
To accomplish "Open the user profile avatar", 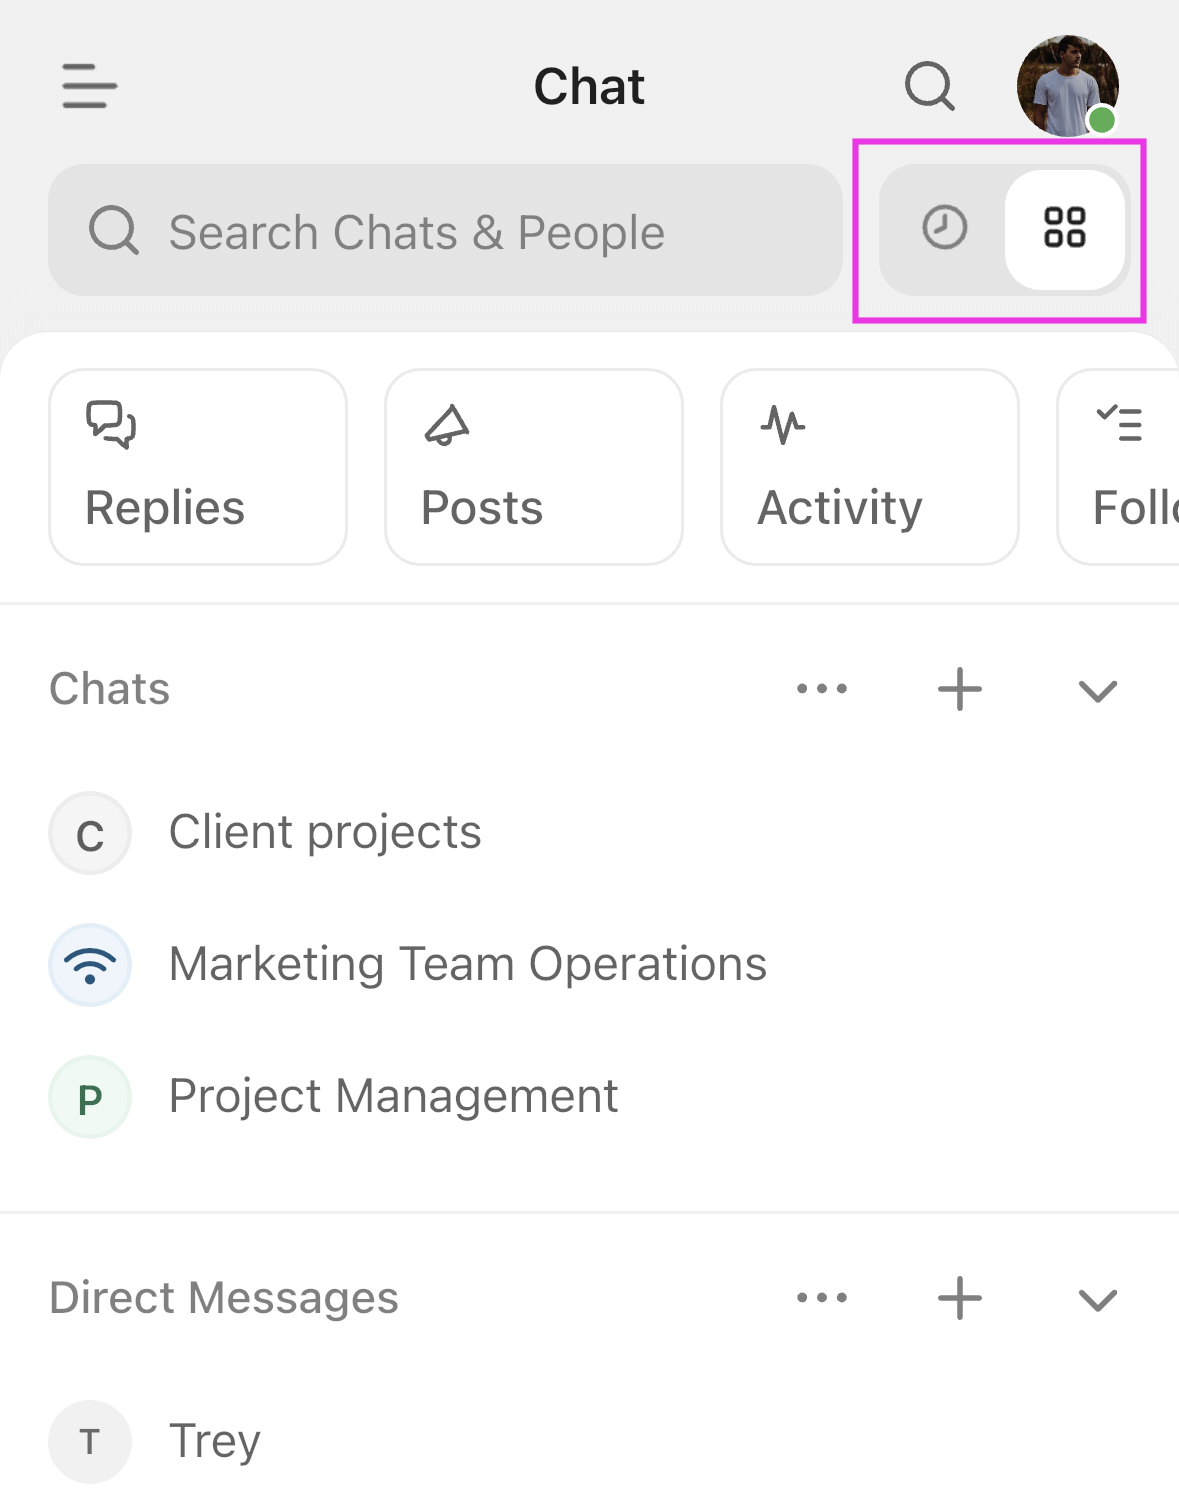I will [x=1067, y=86].
